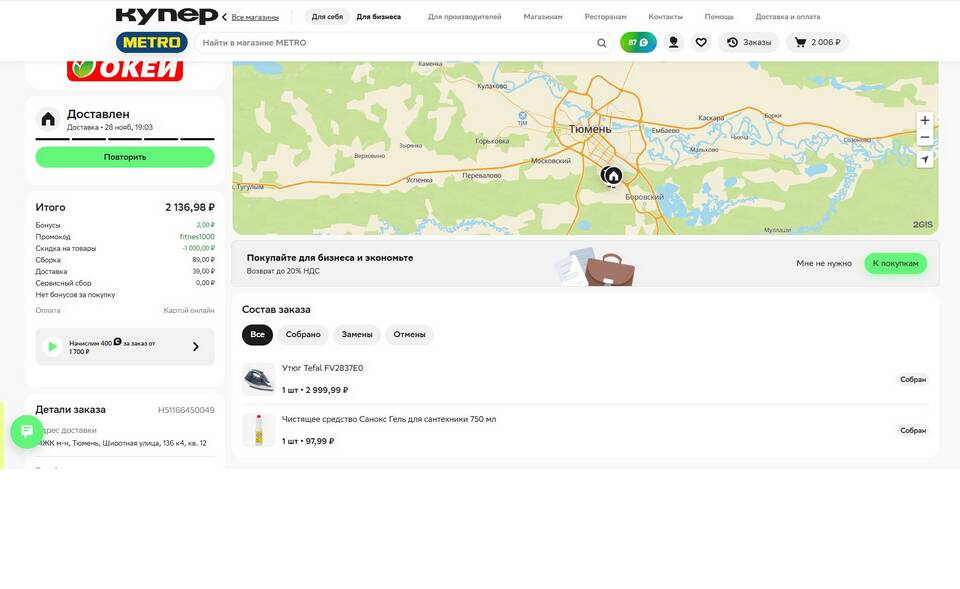Screen dimensions: 960x589
Task: Zoom in on the map
Action: point(924,120)
